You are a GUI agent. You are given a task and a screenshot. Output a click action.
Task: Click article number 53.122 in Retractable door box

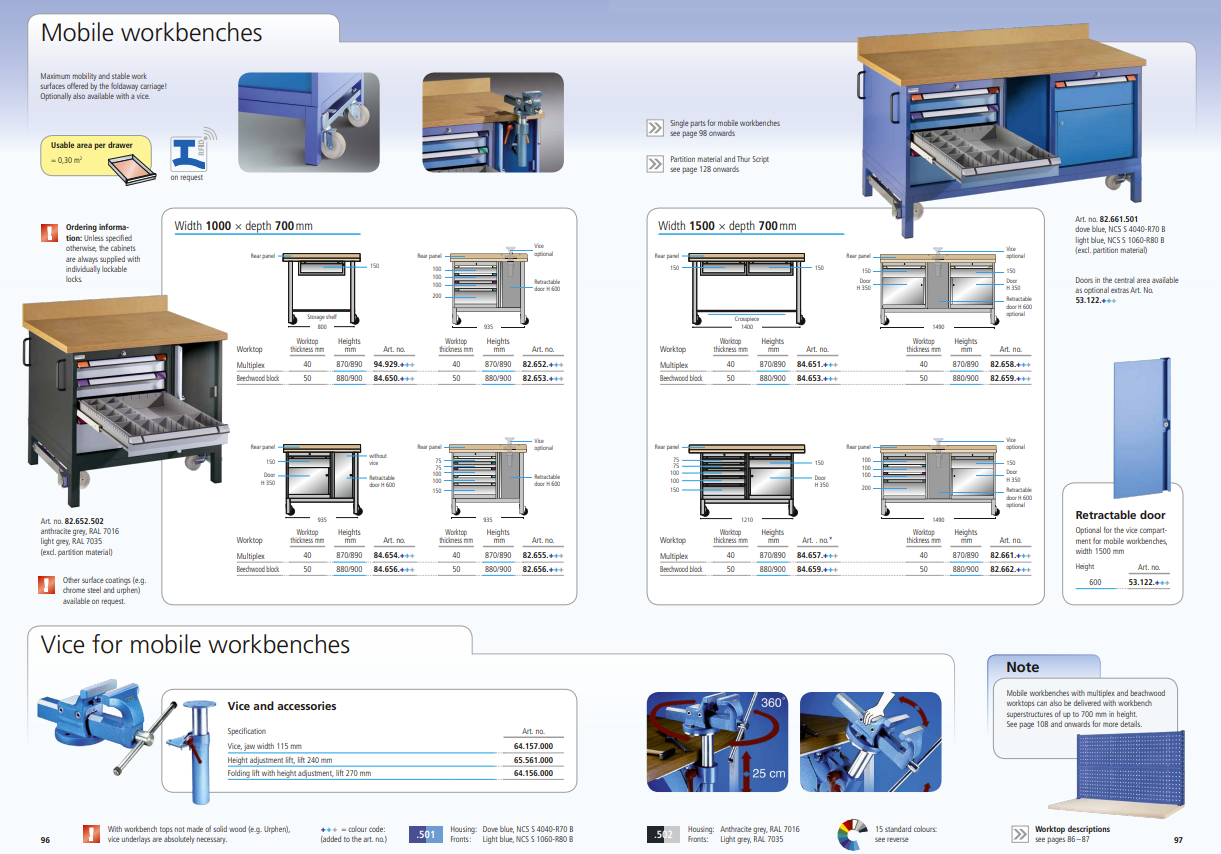click(1148, 581)
